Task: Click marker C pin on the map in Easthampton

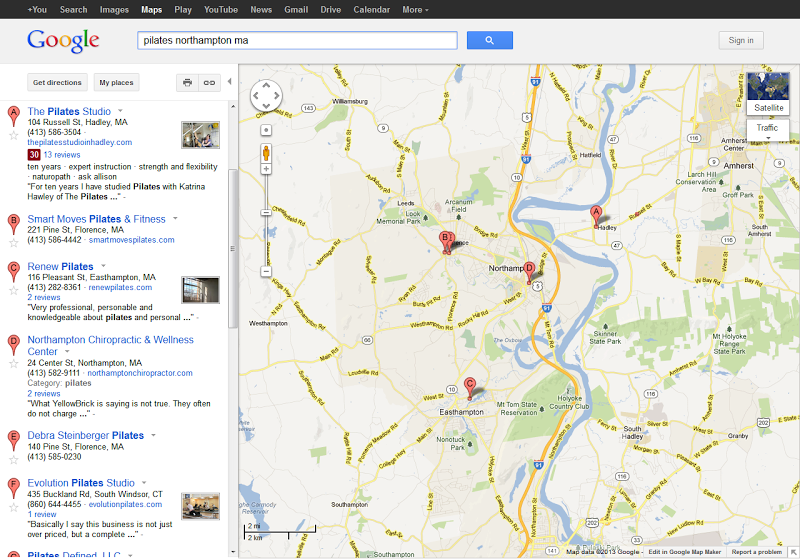Action: coord(470,388)
